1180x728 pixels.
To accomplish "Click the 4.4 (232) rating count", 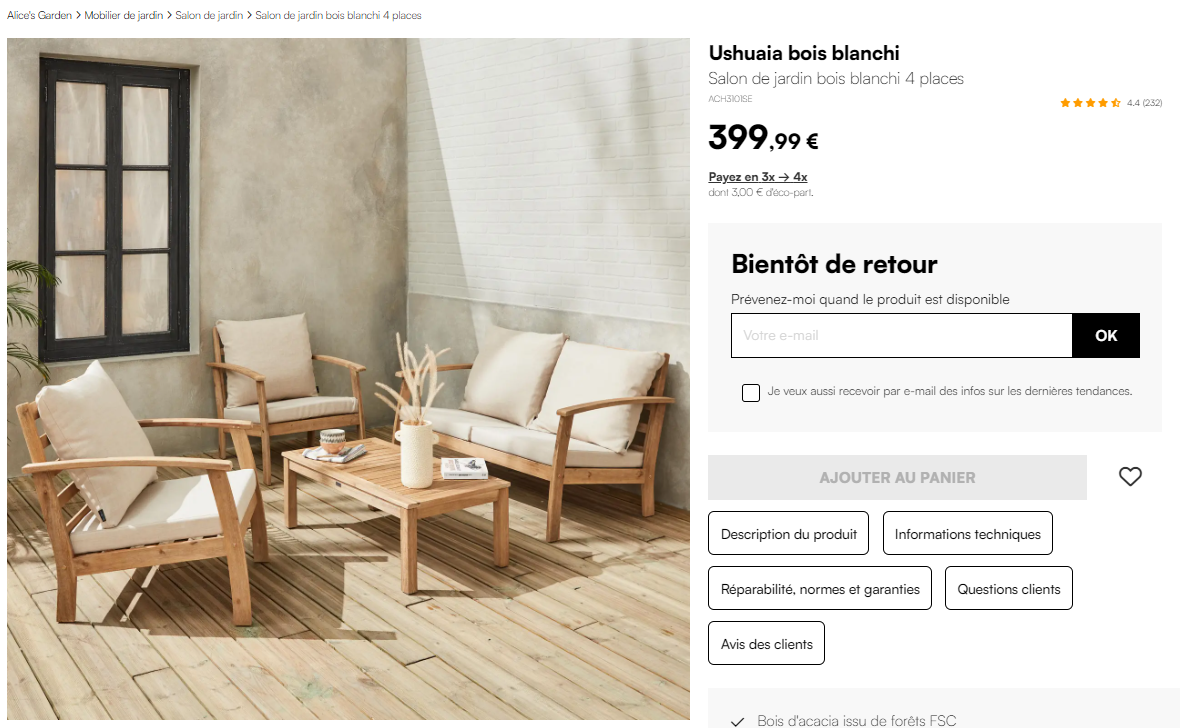I will (x=1145, y=103).
